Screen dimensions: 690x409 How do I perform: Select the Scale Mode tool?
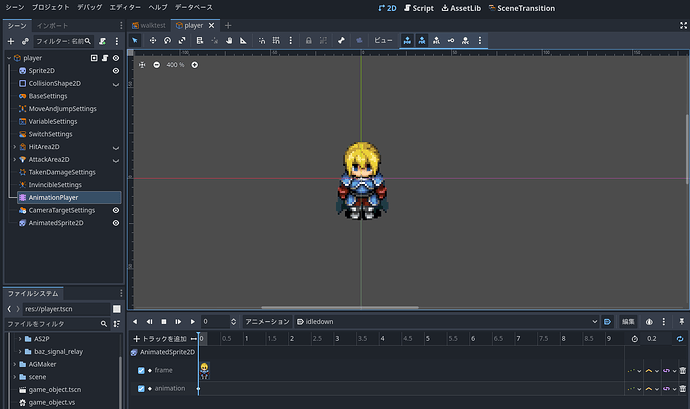[x=182, y=41]
